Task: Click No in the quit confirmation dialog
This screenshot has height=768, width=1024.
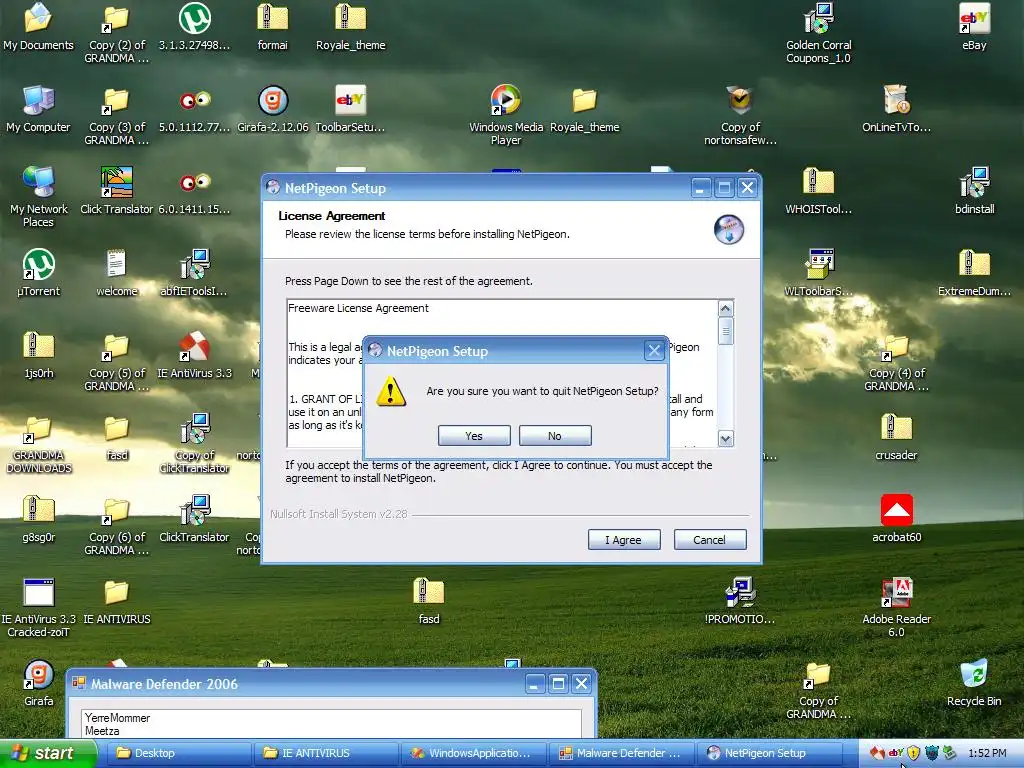Action: pyautogui.click(x=555, y=436)
